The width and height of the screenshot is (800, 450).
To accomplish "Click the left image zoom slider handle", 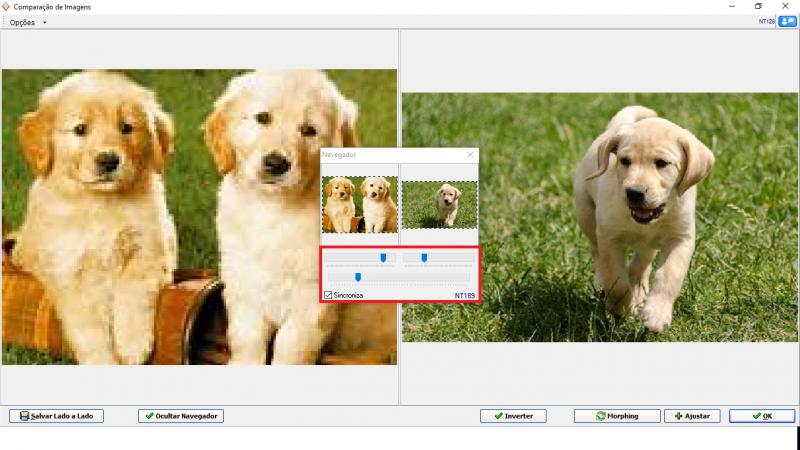I will pyautogui.click(x=383, y=258).
